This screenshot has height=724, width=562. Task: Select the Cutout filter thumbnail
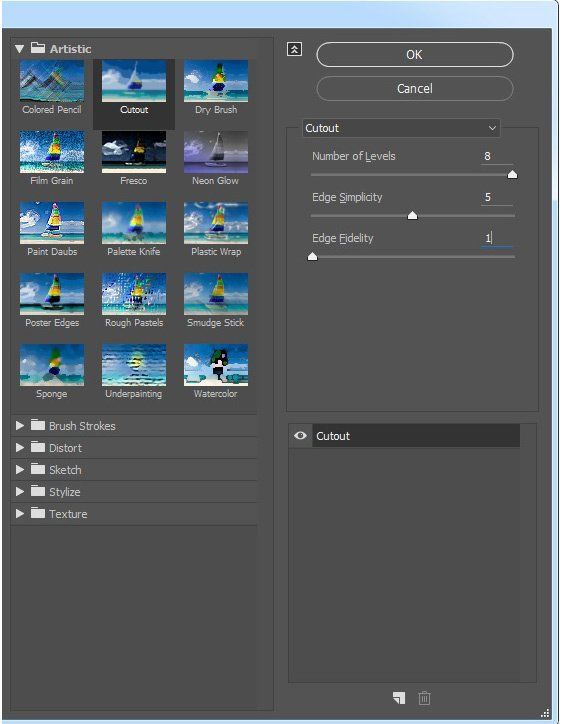[x=134, y=81]
